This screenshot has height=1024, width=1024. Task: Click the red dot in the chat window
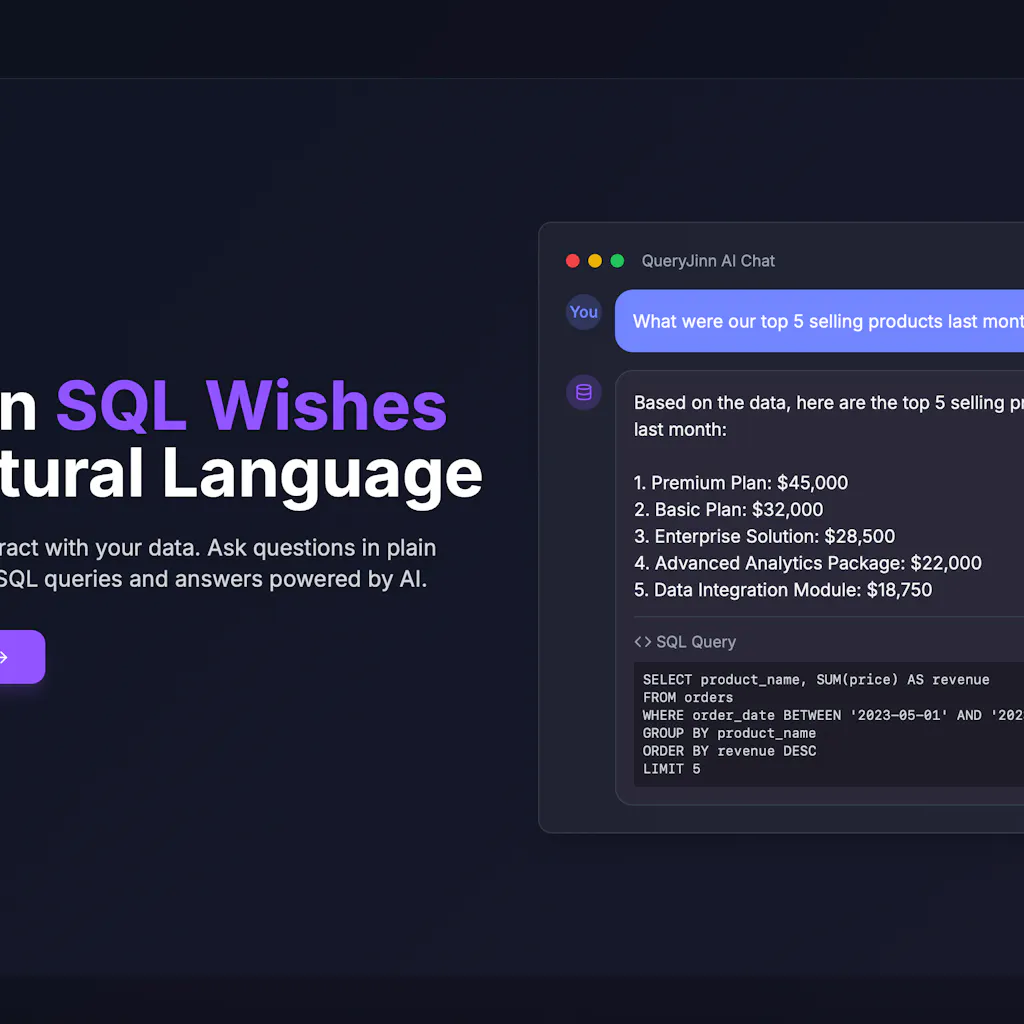573,261
